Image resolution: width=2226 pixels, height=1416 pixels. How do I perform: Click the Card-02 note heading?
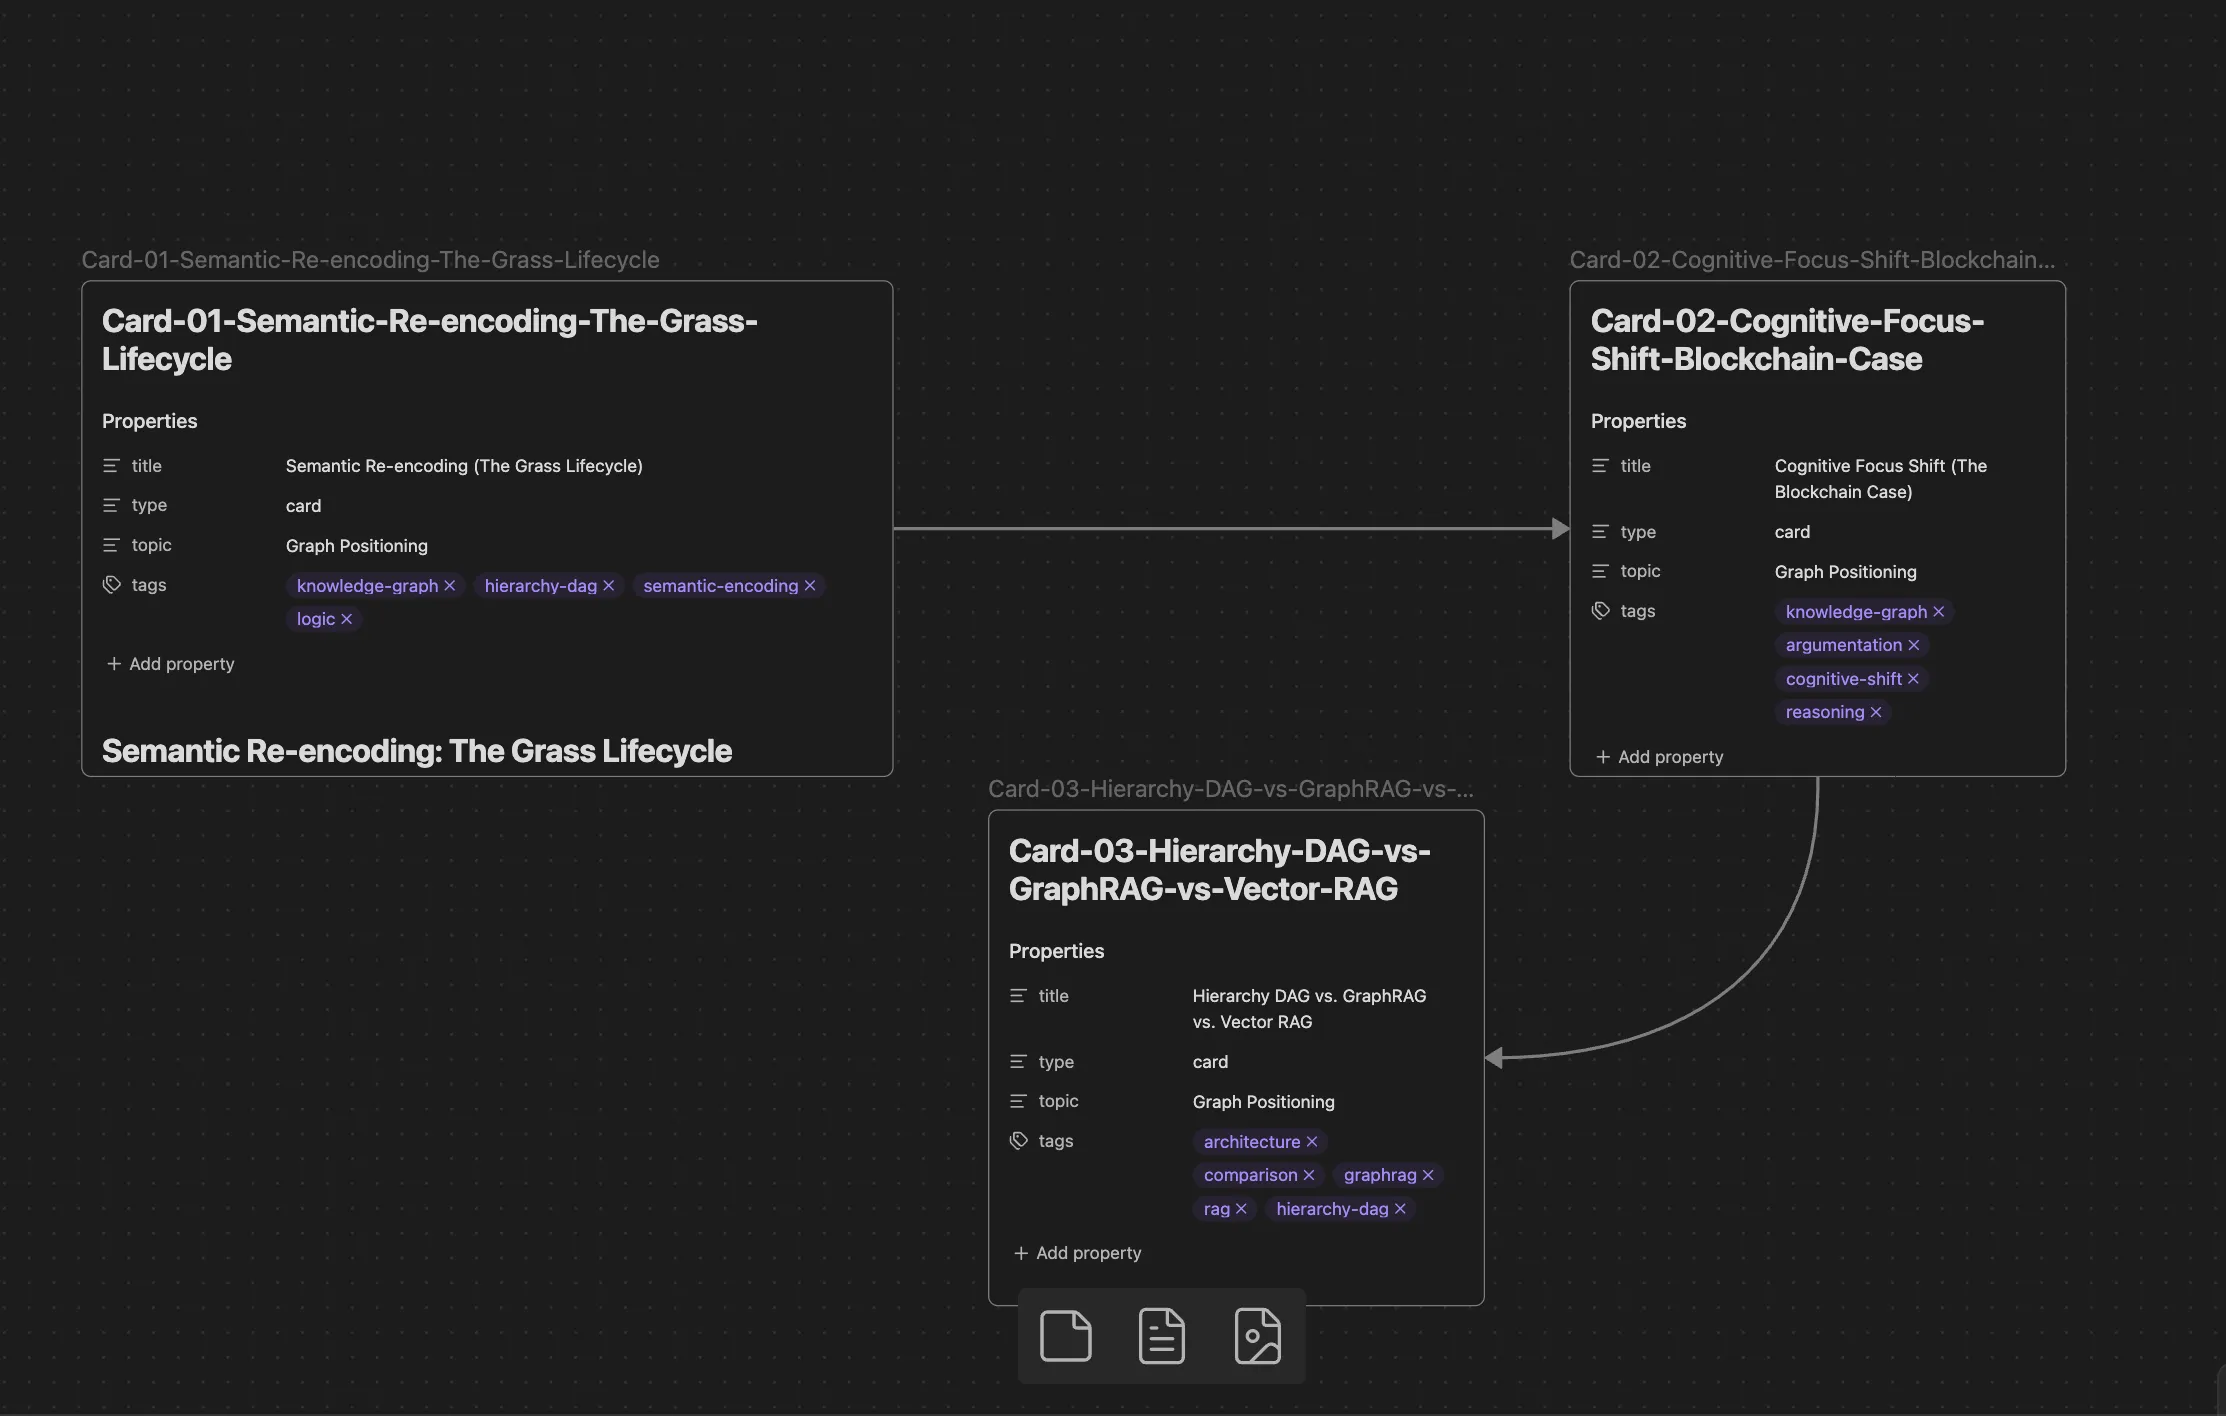(1787, 340)
